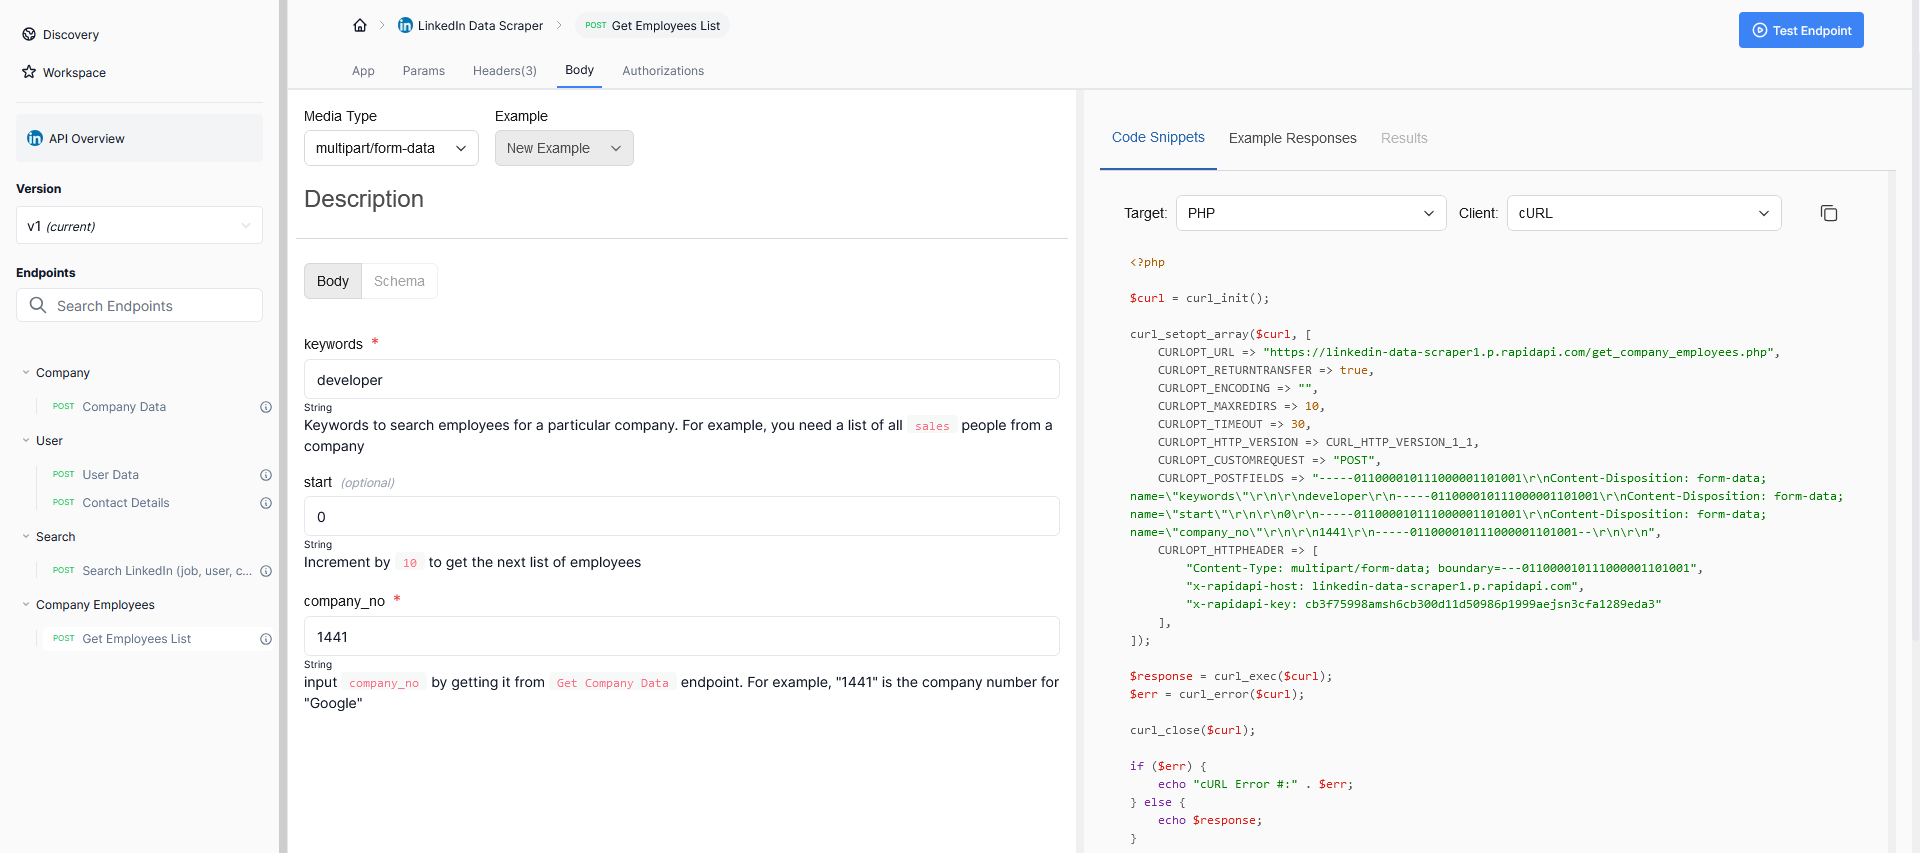Select the Body view toggle under Description
This screenshot has width=1920, height=853.
pos(333,281)
